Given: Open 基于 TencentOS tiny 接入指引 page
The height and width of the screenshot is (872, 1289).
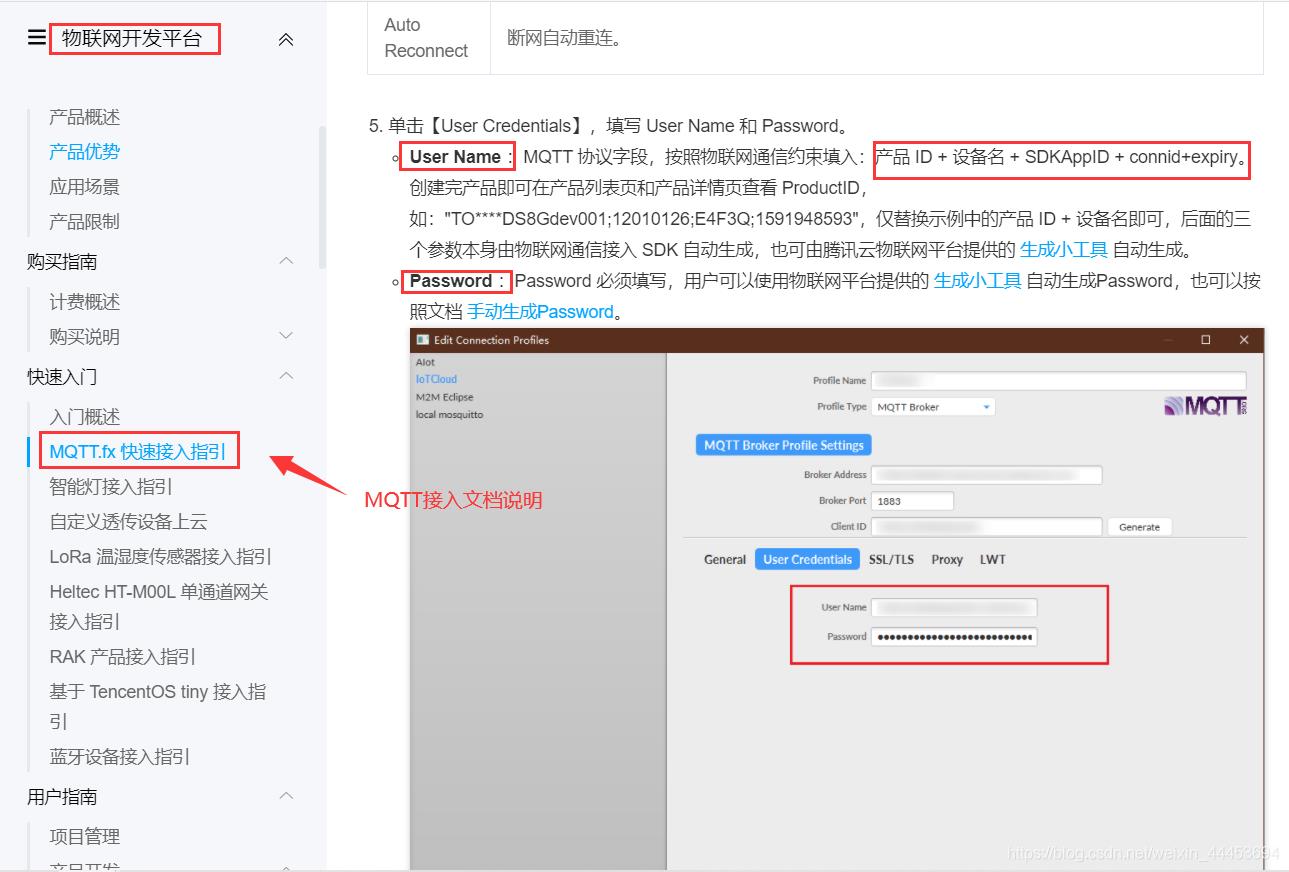Looking at the screenshot, I should [x=158, y=707].
